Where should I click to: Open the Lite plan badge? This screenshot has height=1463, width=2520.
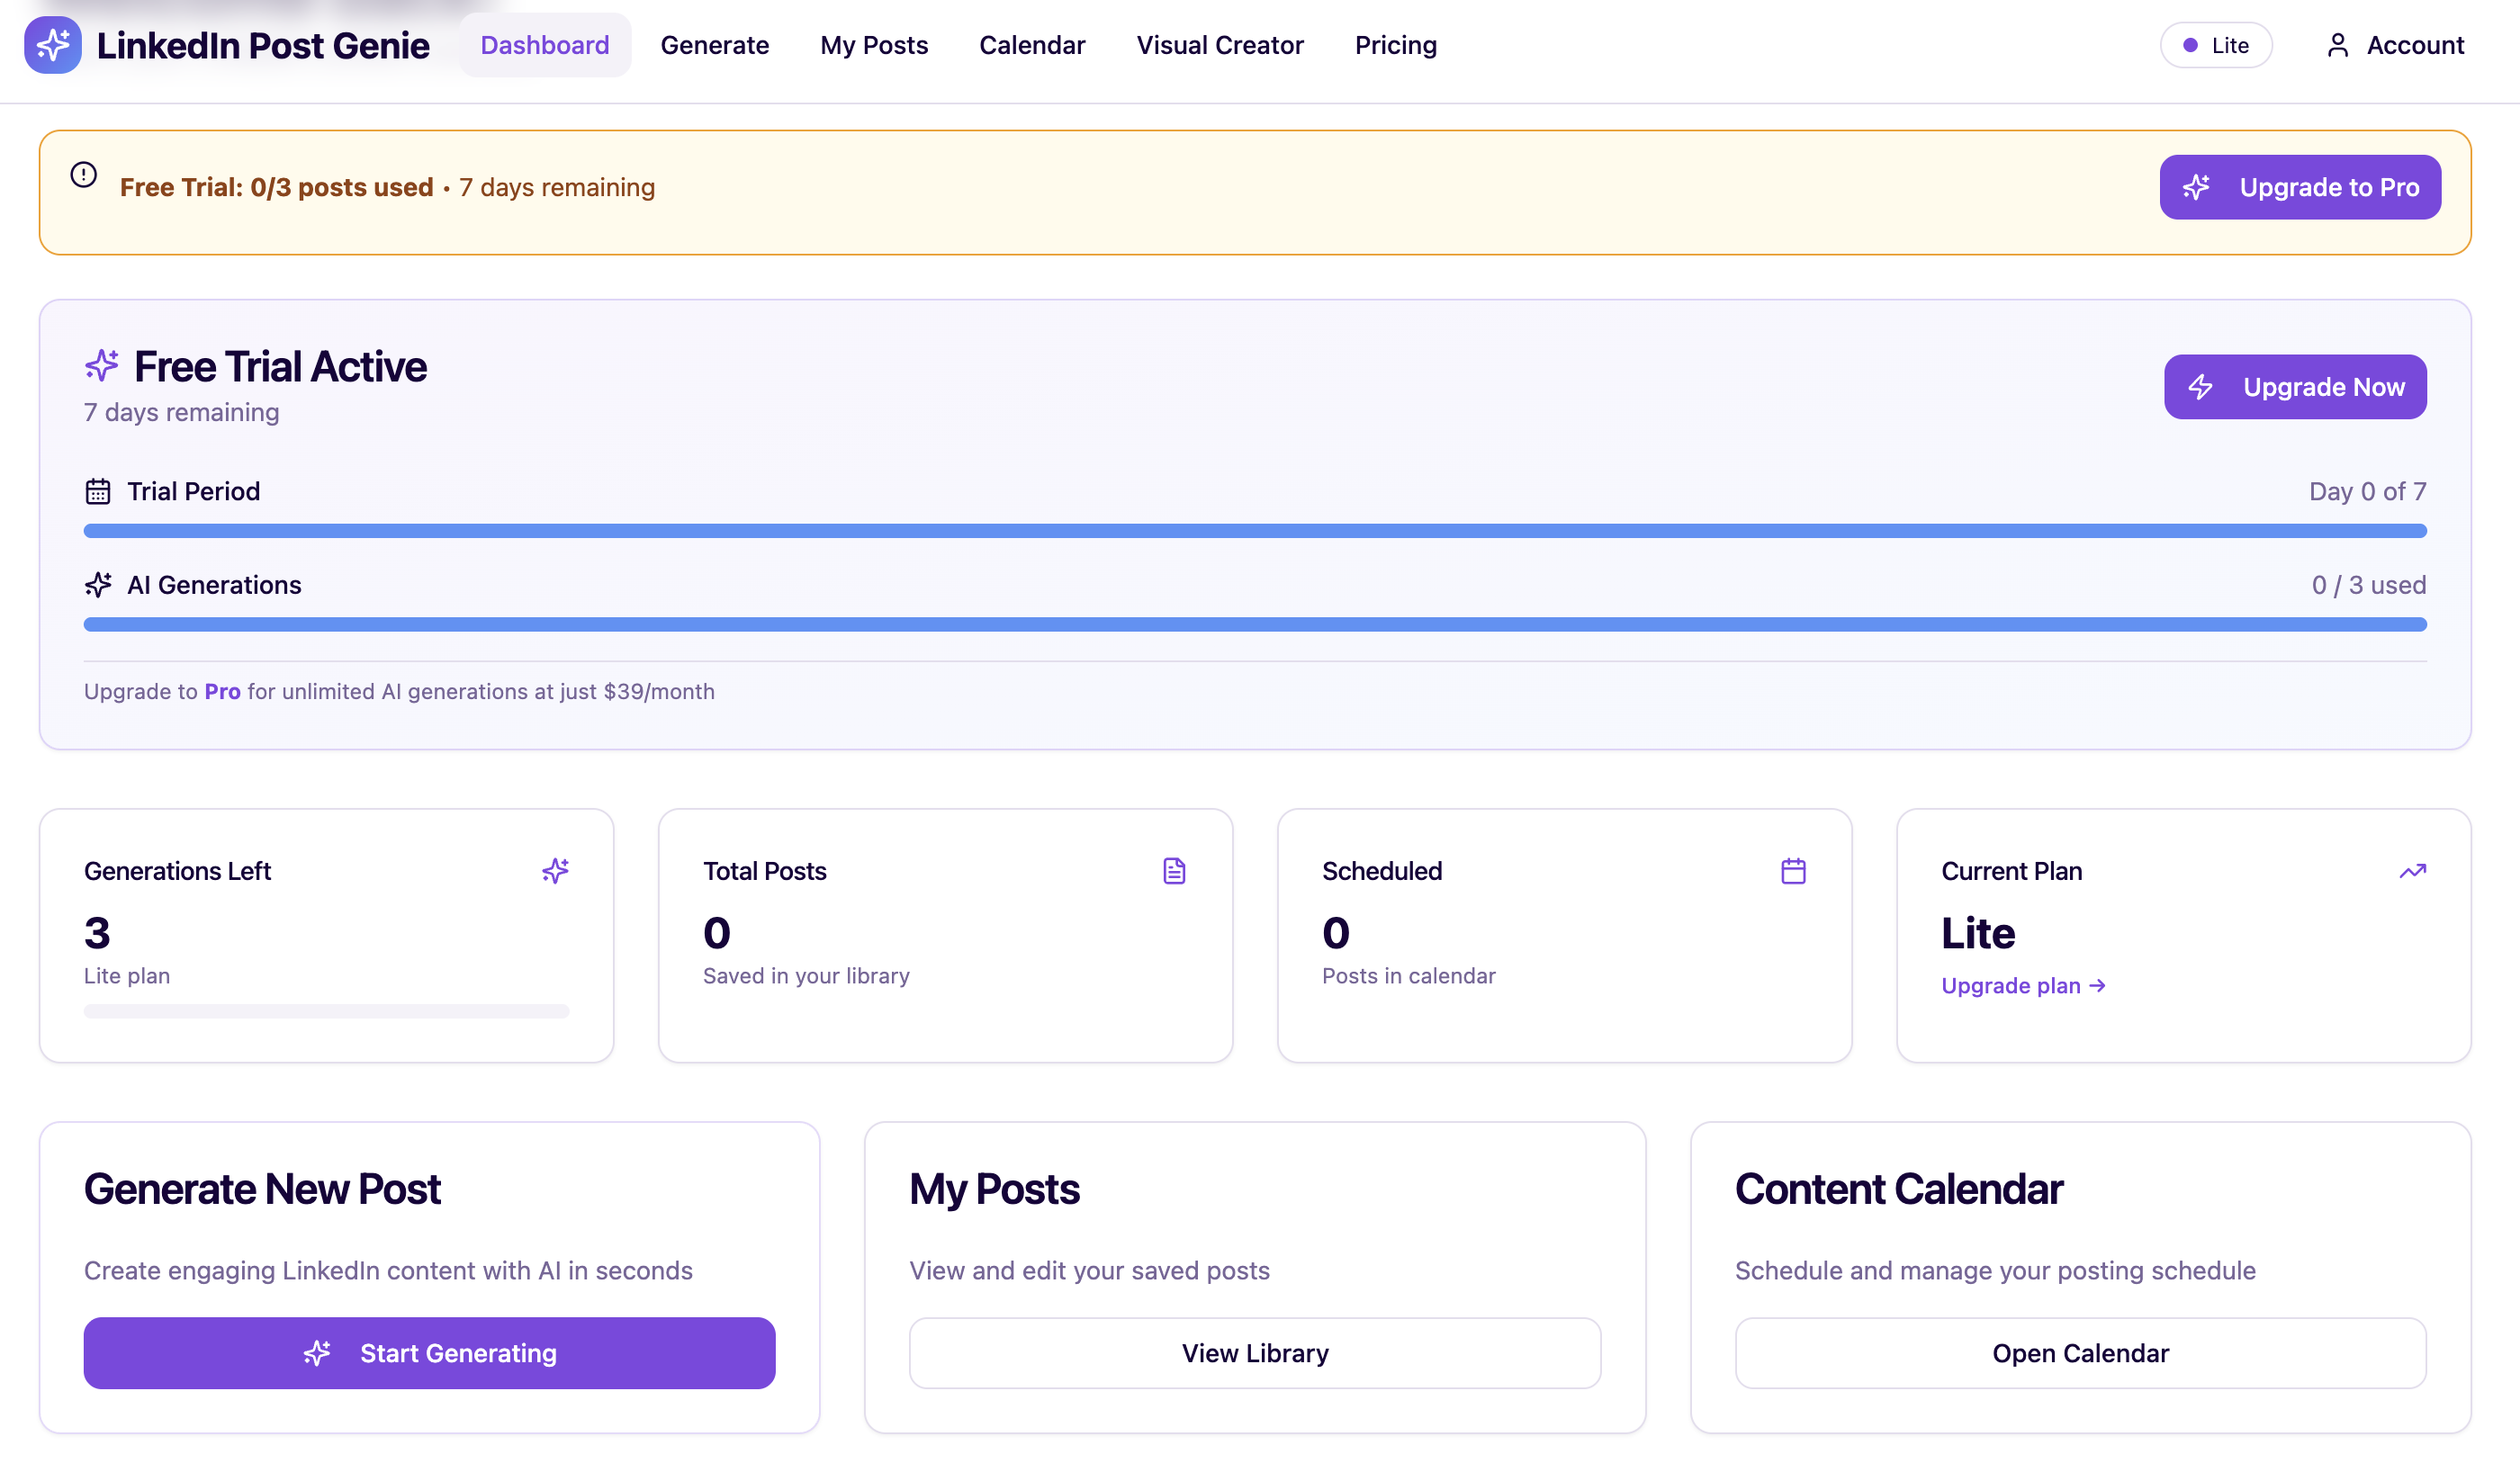[x=2216, y=45]
